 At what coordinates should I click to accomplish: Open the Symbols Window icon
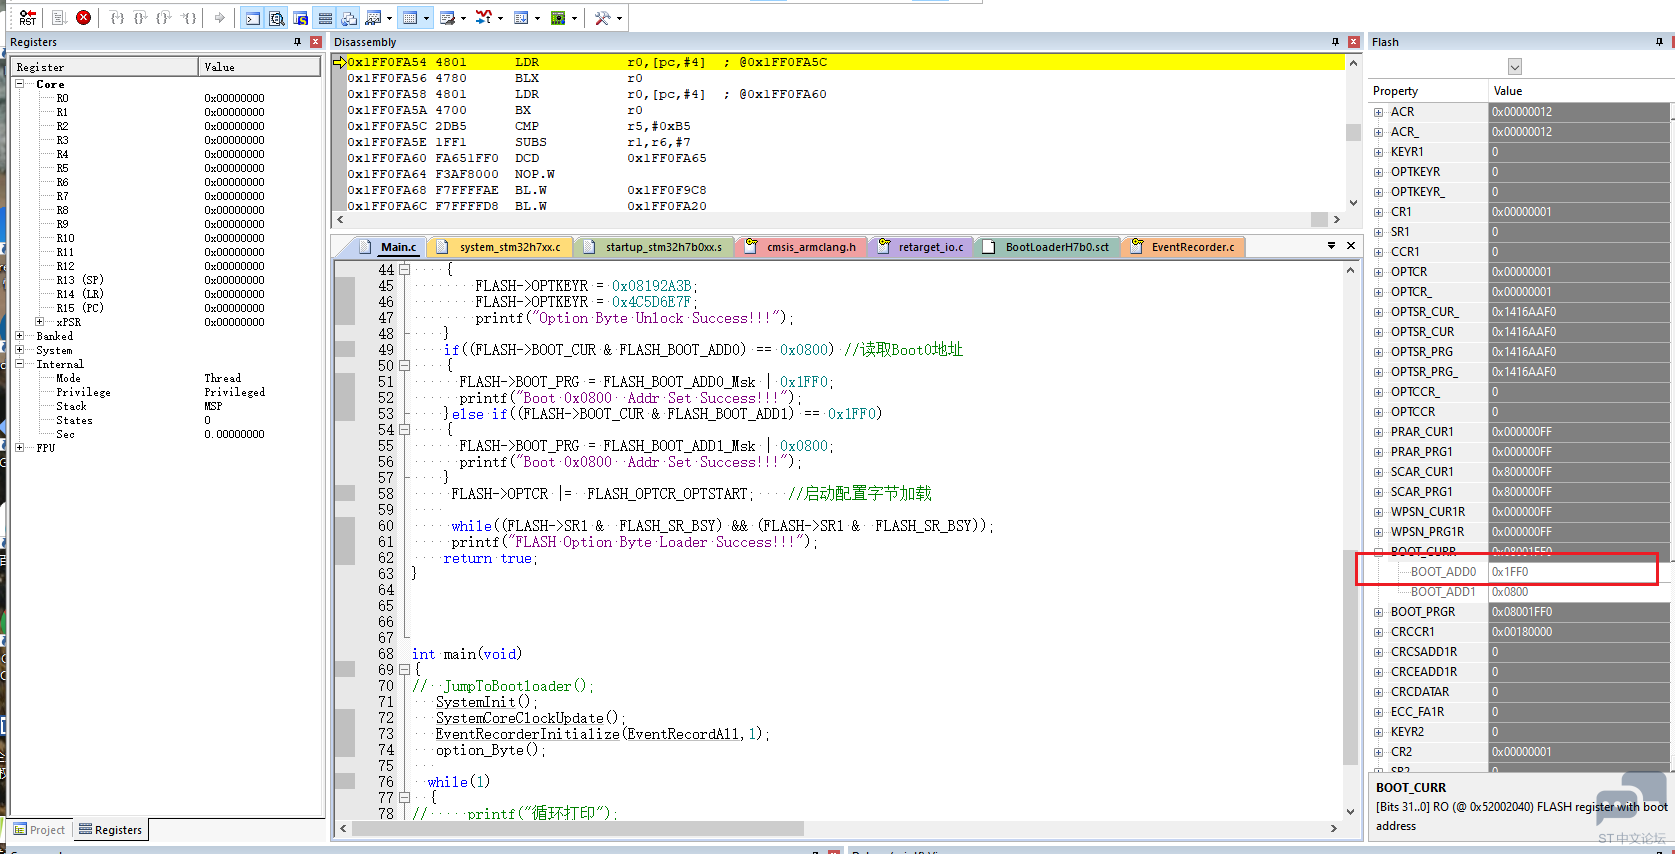tap(300, 17)
